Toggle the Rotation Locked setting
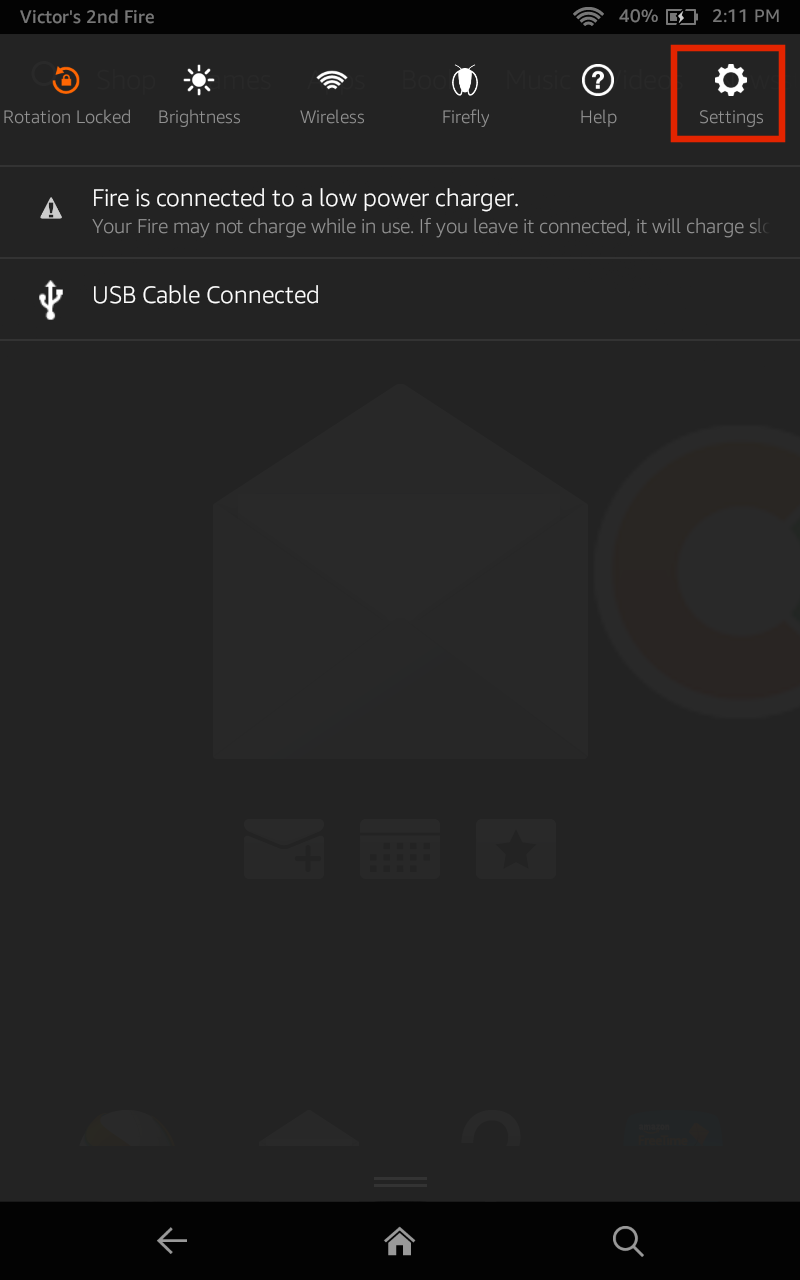This screenshot has width=800, height=1280. (x=66, y=96)
